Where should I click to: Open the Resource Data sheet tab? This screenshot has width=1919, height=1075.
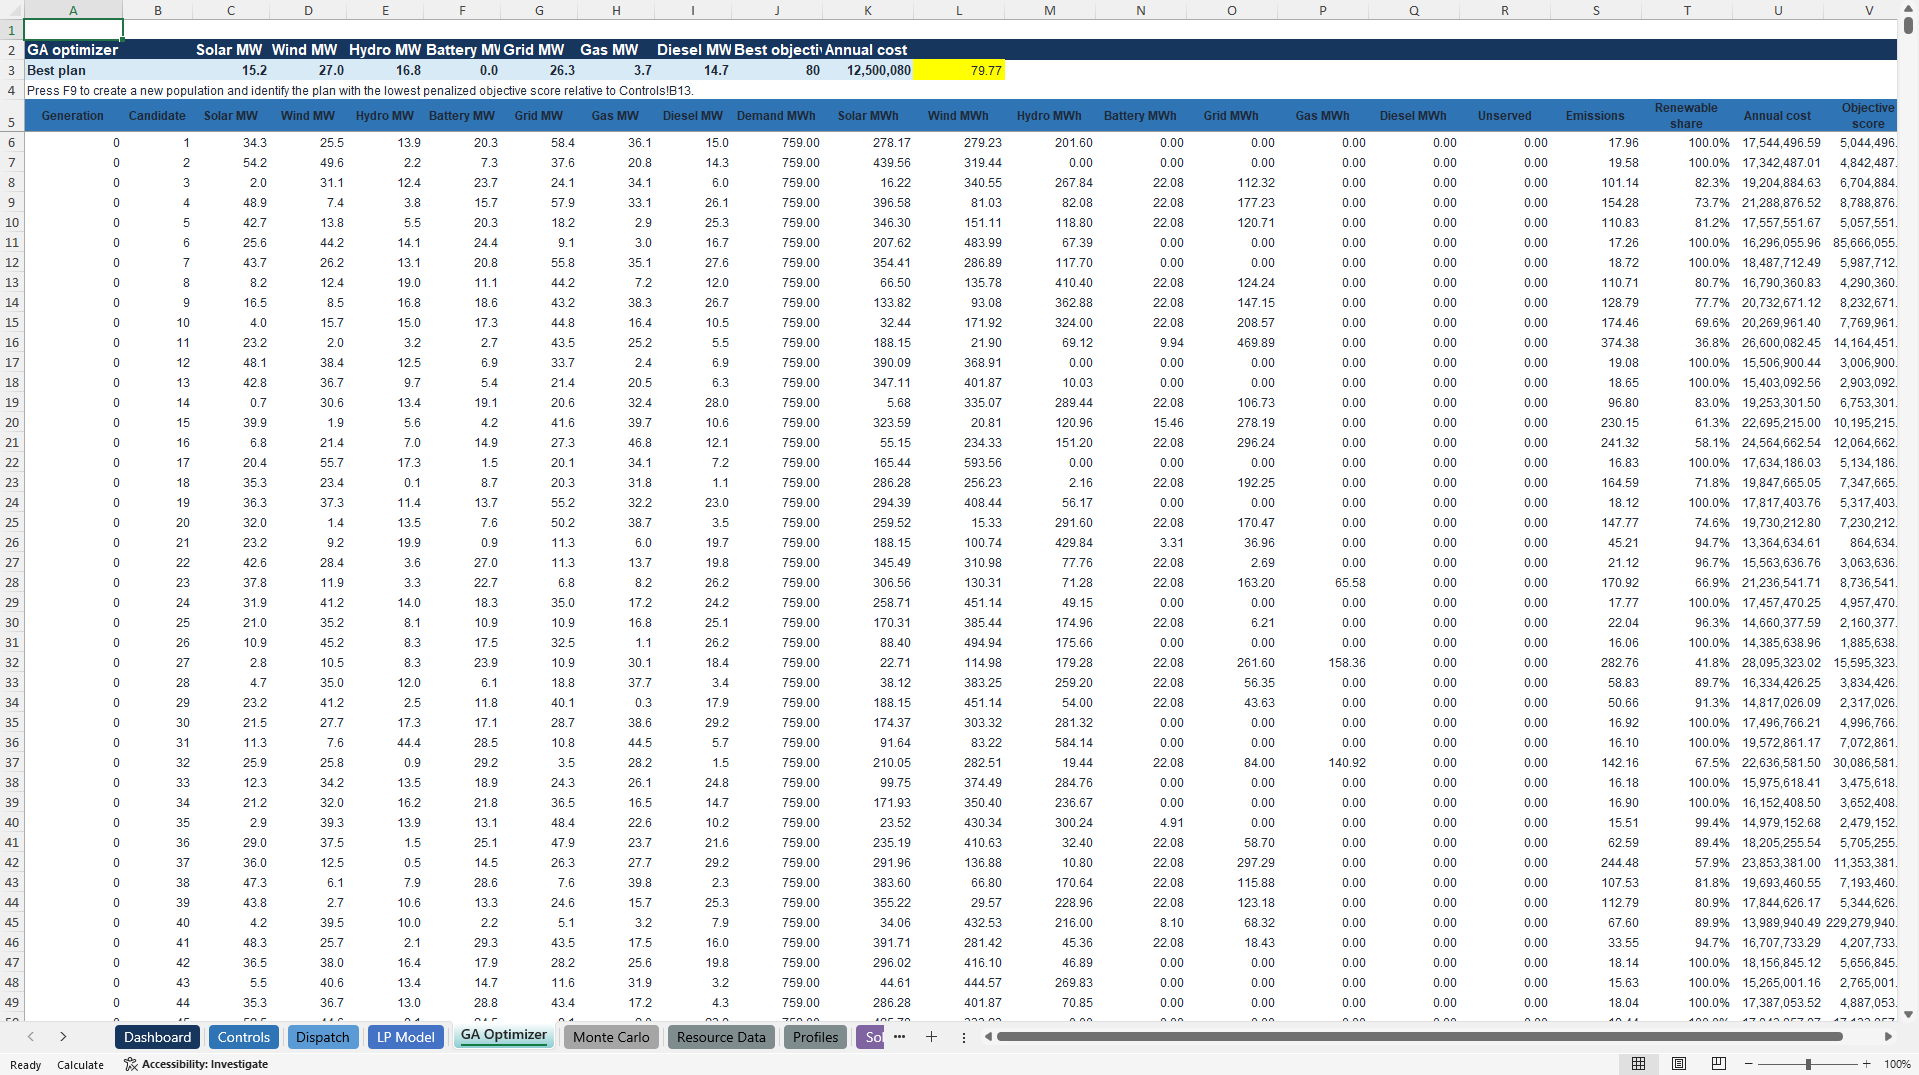[721, 1037]
